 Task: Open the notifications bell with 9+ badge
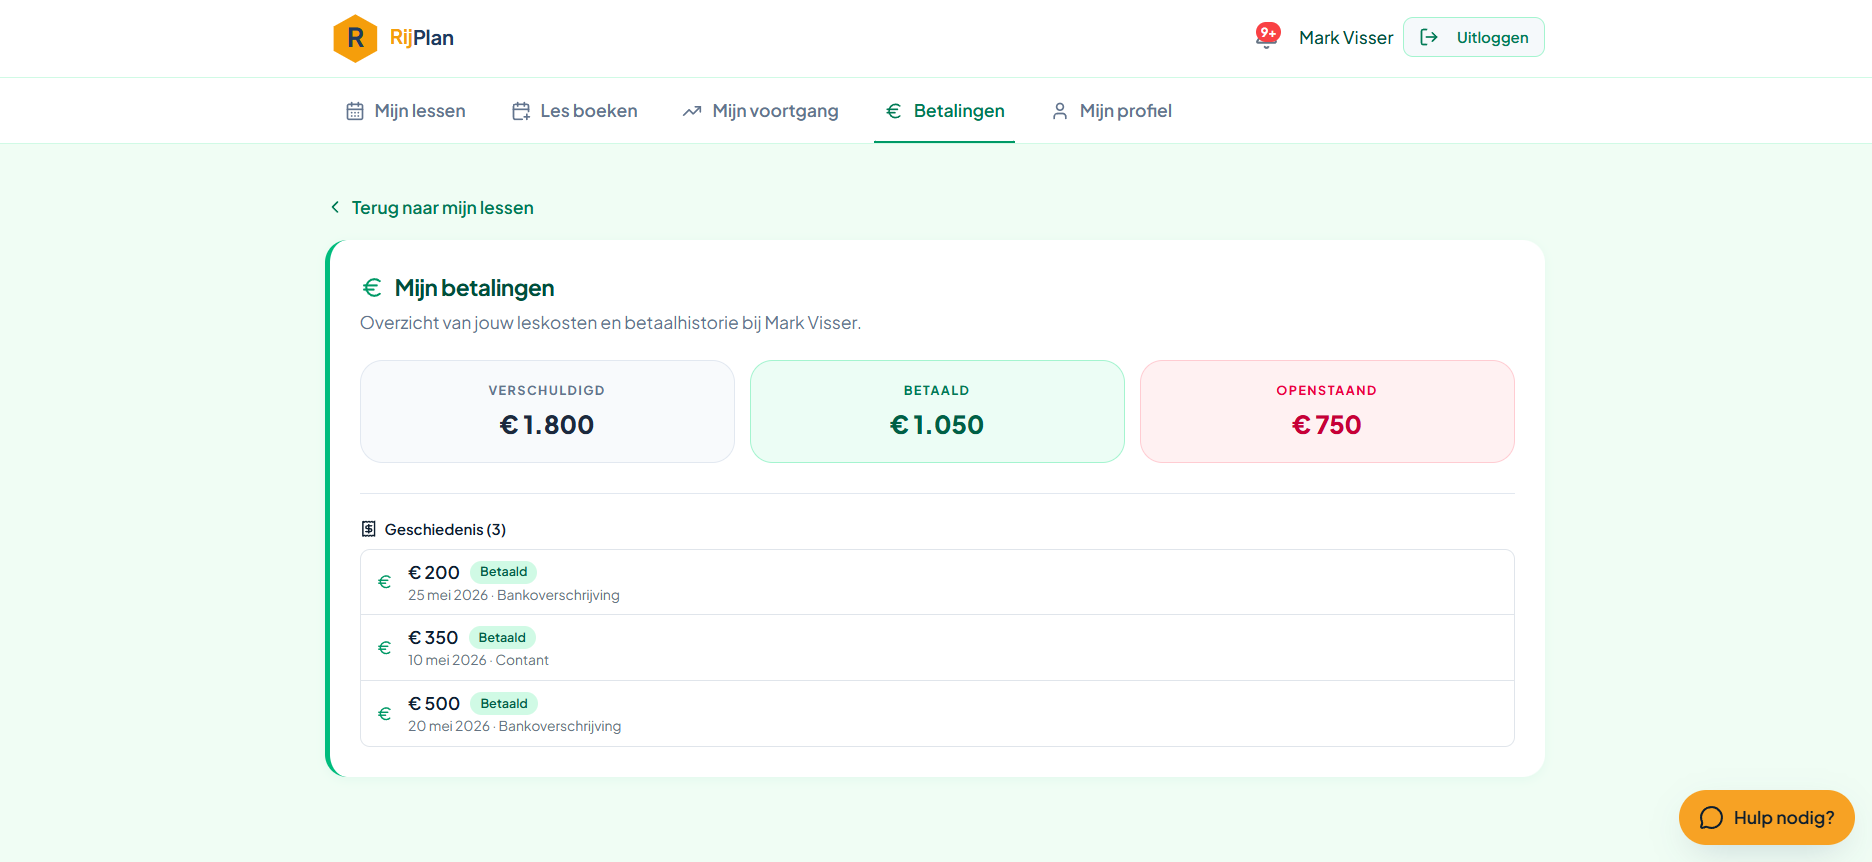click(1267, 37)
